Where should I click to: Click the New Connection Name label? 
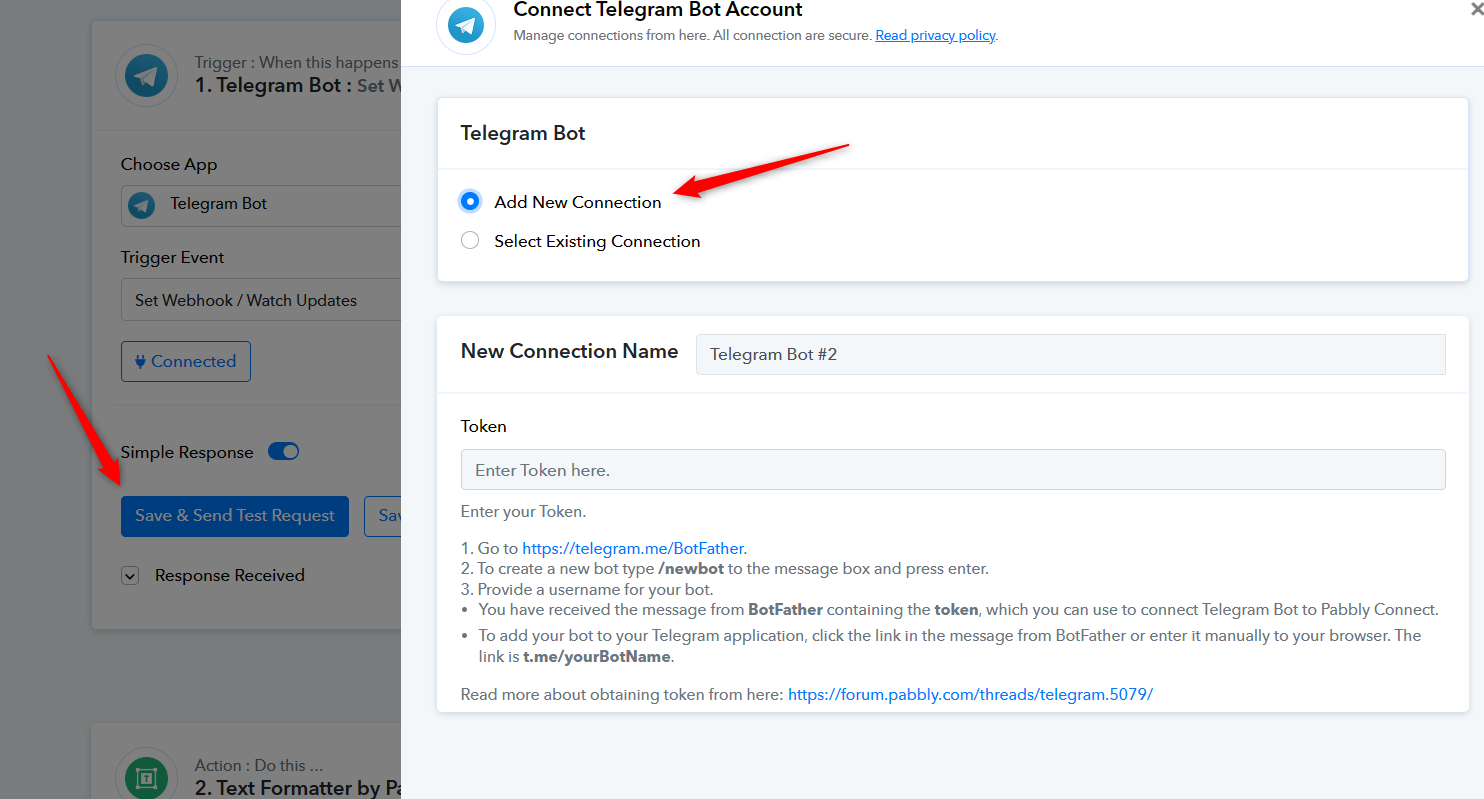click(569, 351)
